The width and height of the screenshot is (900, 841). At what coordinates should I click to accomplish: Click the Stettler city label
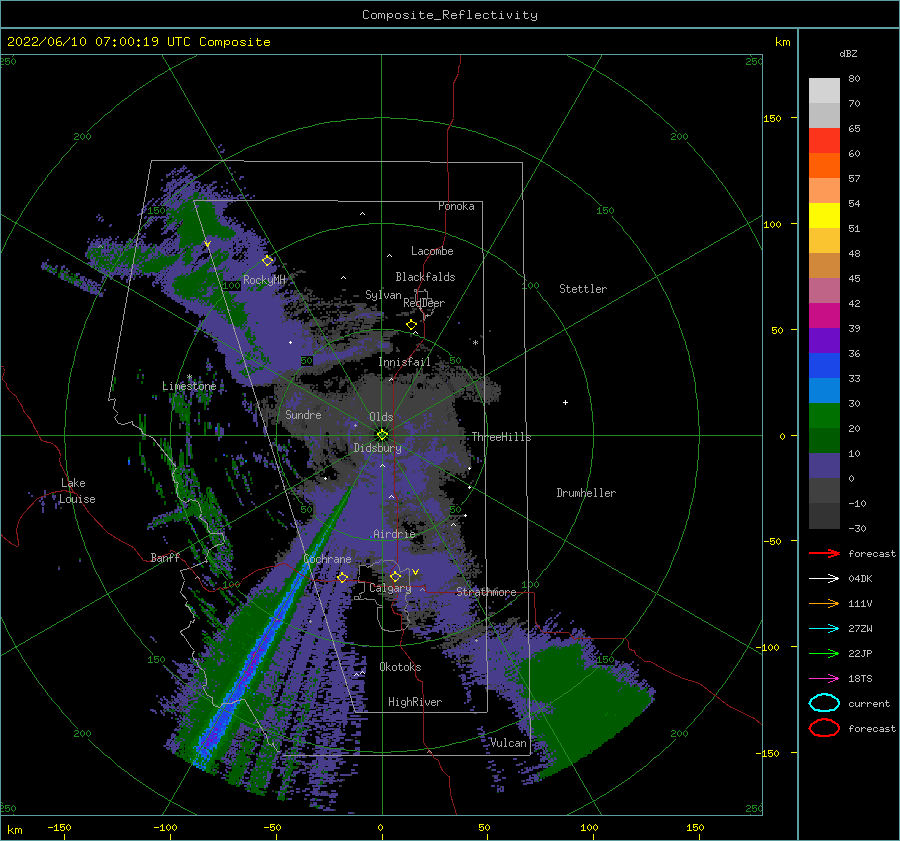pos(583,289)
